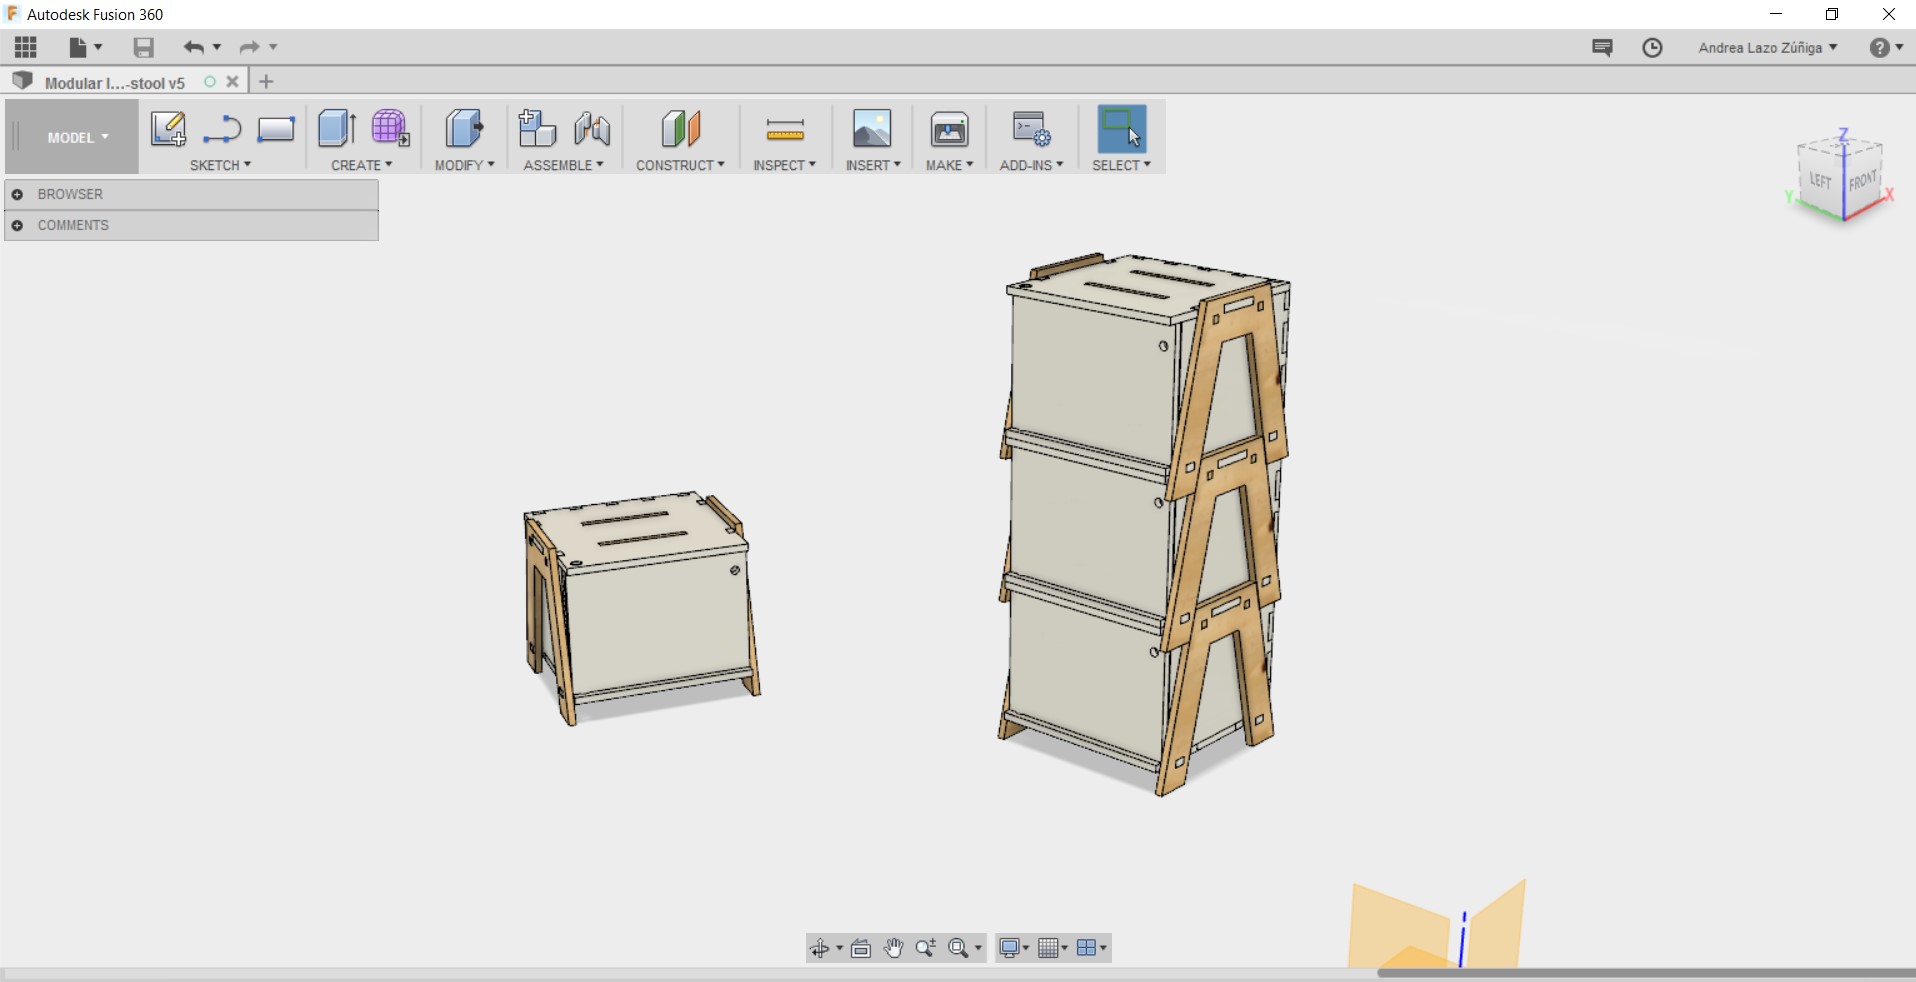The height and width of the screenshot is (982, 1916).
Task: Restore down the Fusion 360 window
Action: click(x=1832, y=14)
